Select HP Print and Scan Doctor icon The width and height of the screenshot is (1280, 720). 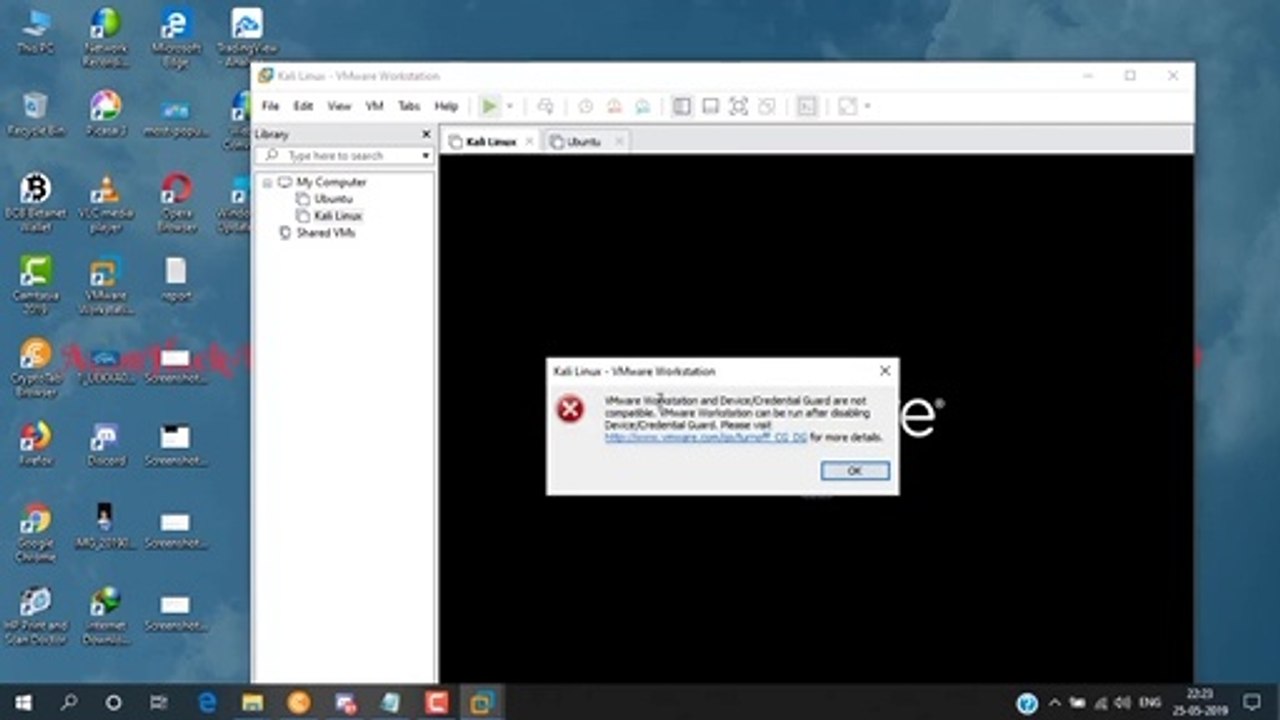coord(35,616)
